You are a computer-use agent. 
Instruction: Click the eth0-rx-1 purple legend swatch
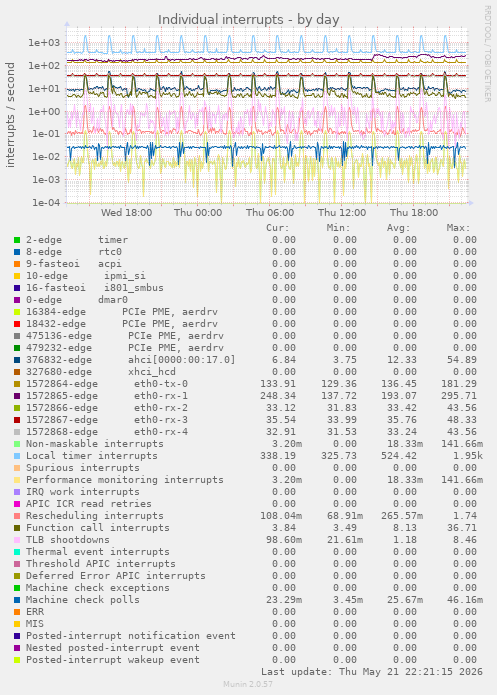click(17, 396)
